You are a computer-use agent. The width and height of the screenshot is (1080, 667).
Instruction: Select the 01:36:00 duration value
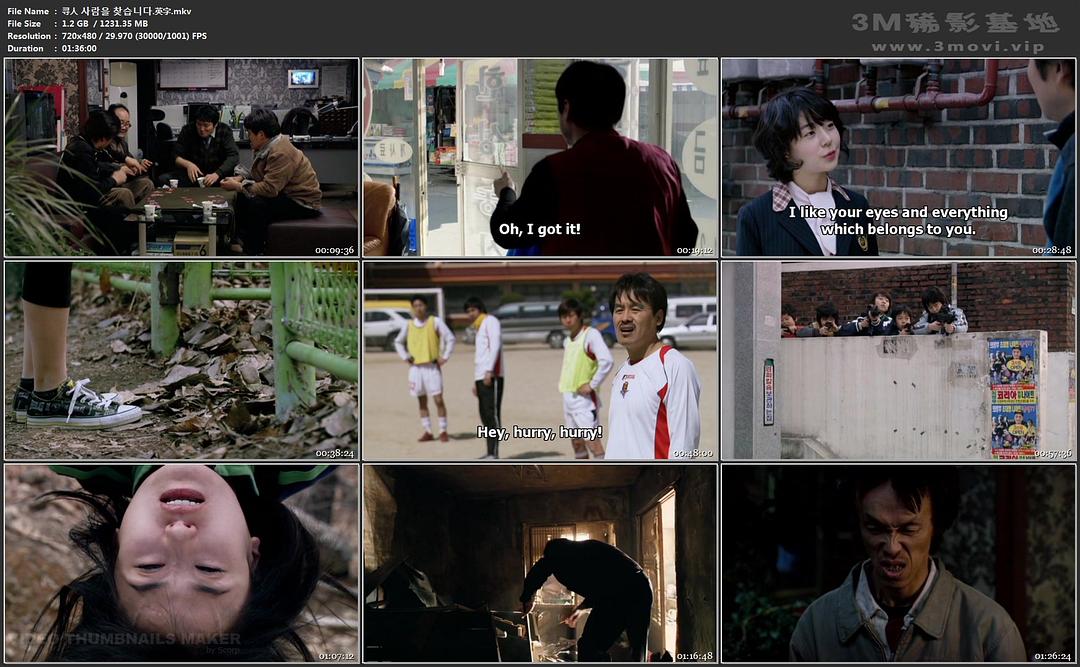(x=79, y=48)
